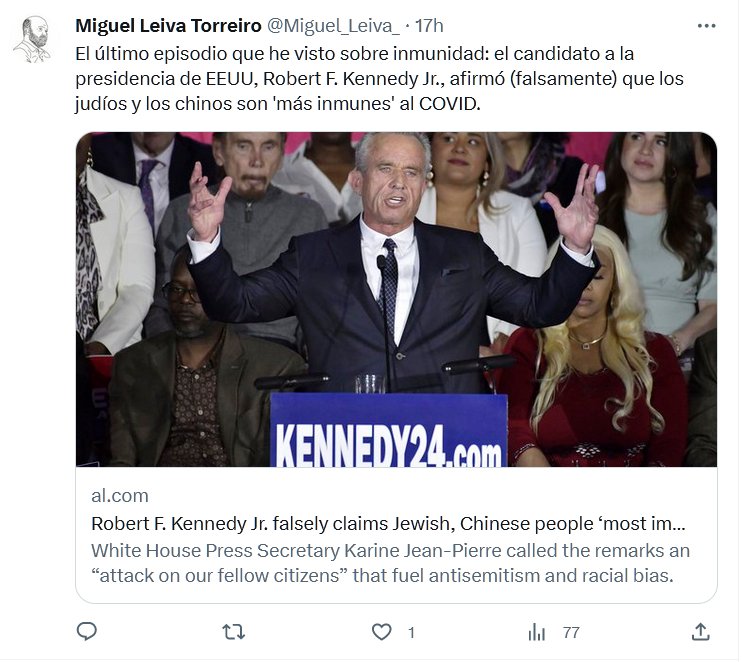This screenshot has width=742, height=662.
Task: Reply to Miguel Leiva Torreiro's tweet
Action: point(87,631)
